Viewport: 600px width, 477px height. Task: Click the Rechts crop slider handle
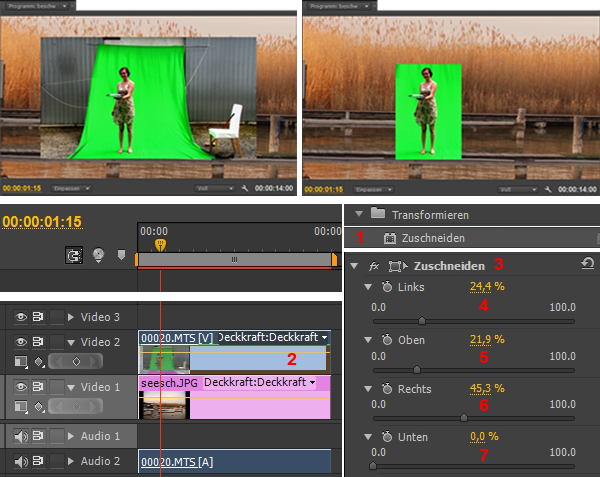coord(463,418)
